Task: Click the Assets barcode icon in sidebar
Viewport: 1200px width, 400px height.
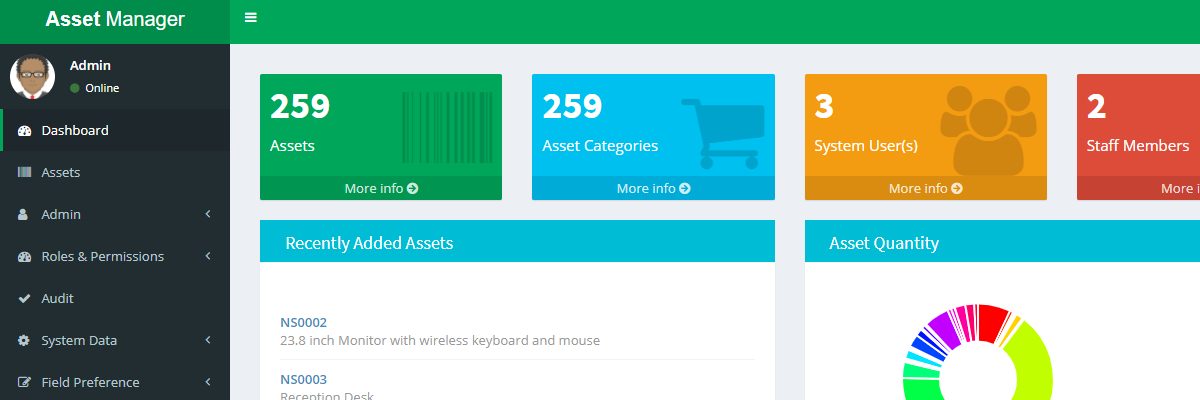Action: 24,173
